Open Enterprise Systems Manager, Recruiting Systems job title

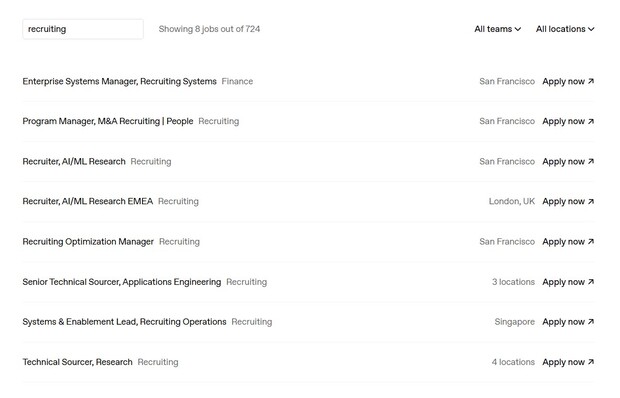click(119, 81)
